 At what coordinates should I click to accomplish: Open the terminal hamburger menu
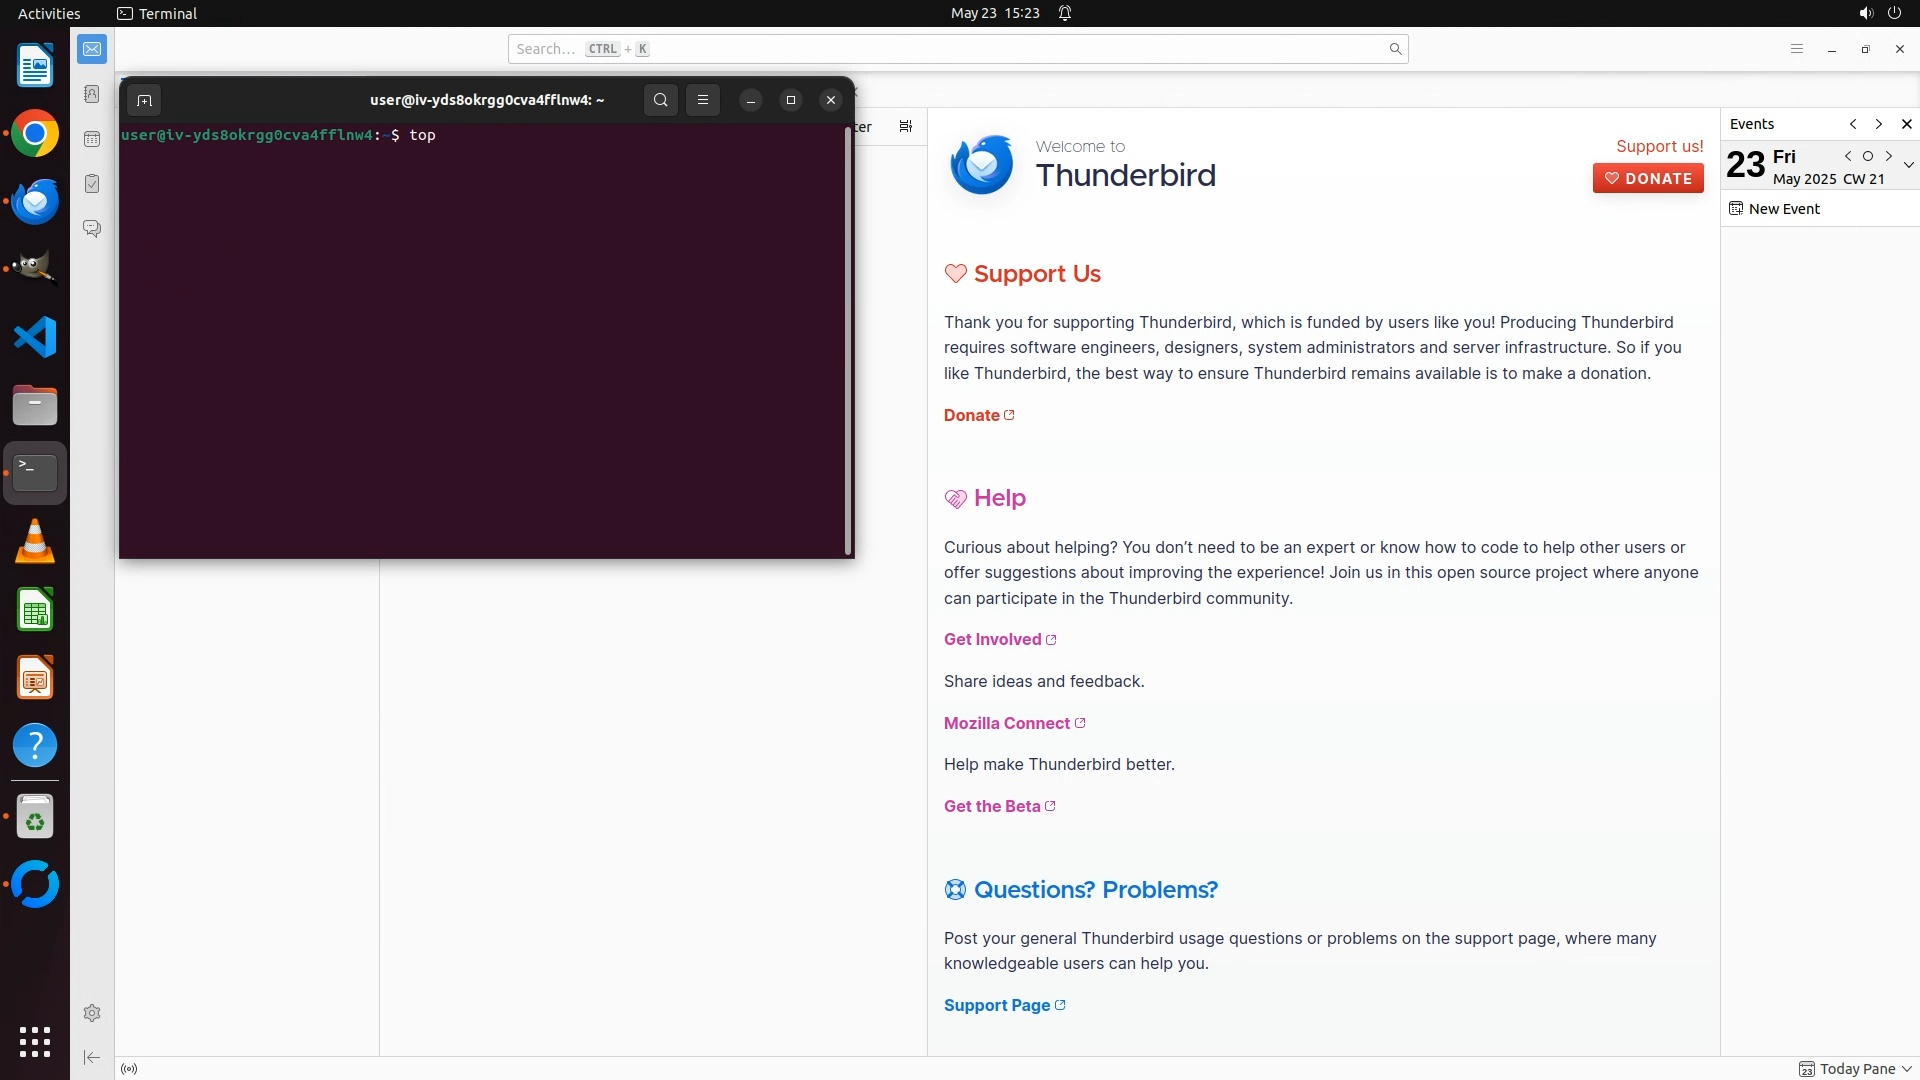pos(703,100)
